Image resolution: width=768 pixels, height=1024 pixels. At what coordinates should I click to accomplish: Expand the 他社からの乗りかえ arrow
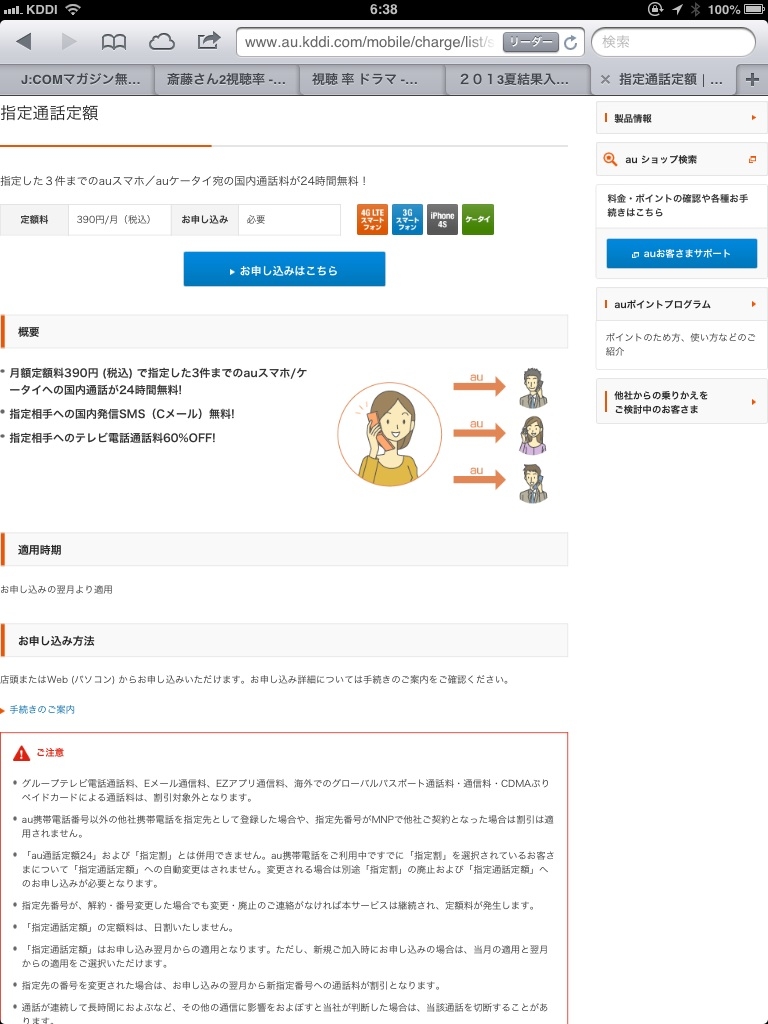[x=754, y=402]
